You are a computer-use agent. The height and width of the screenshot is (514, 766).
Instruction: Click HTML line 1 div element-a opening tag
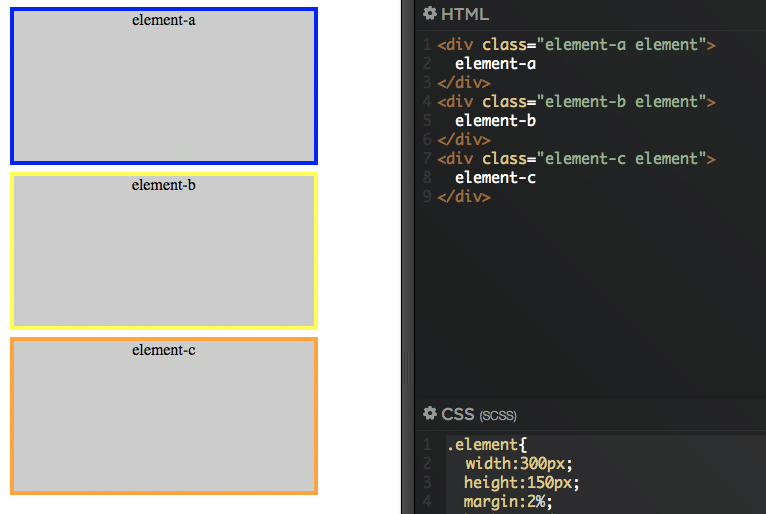click(x=576, y=45)
